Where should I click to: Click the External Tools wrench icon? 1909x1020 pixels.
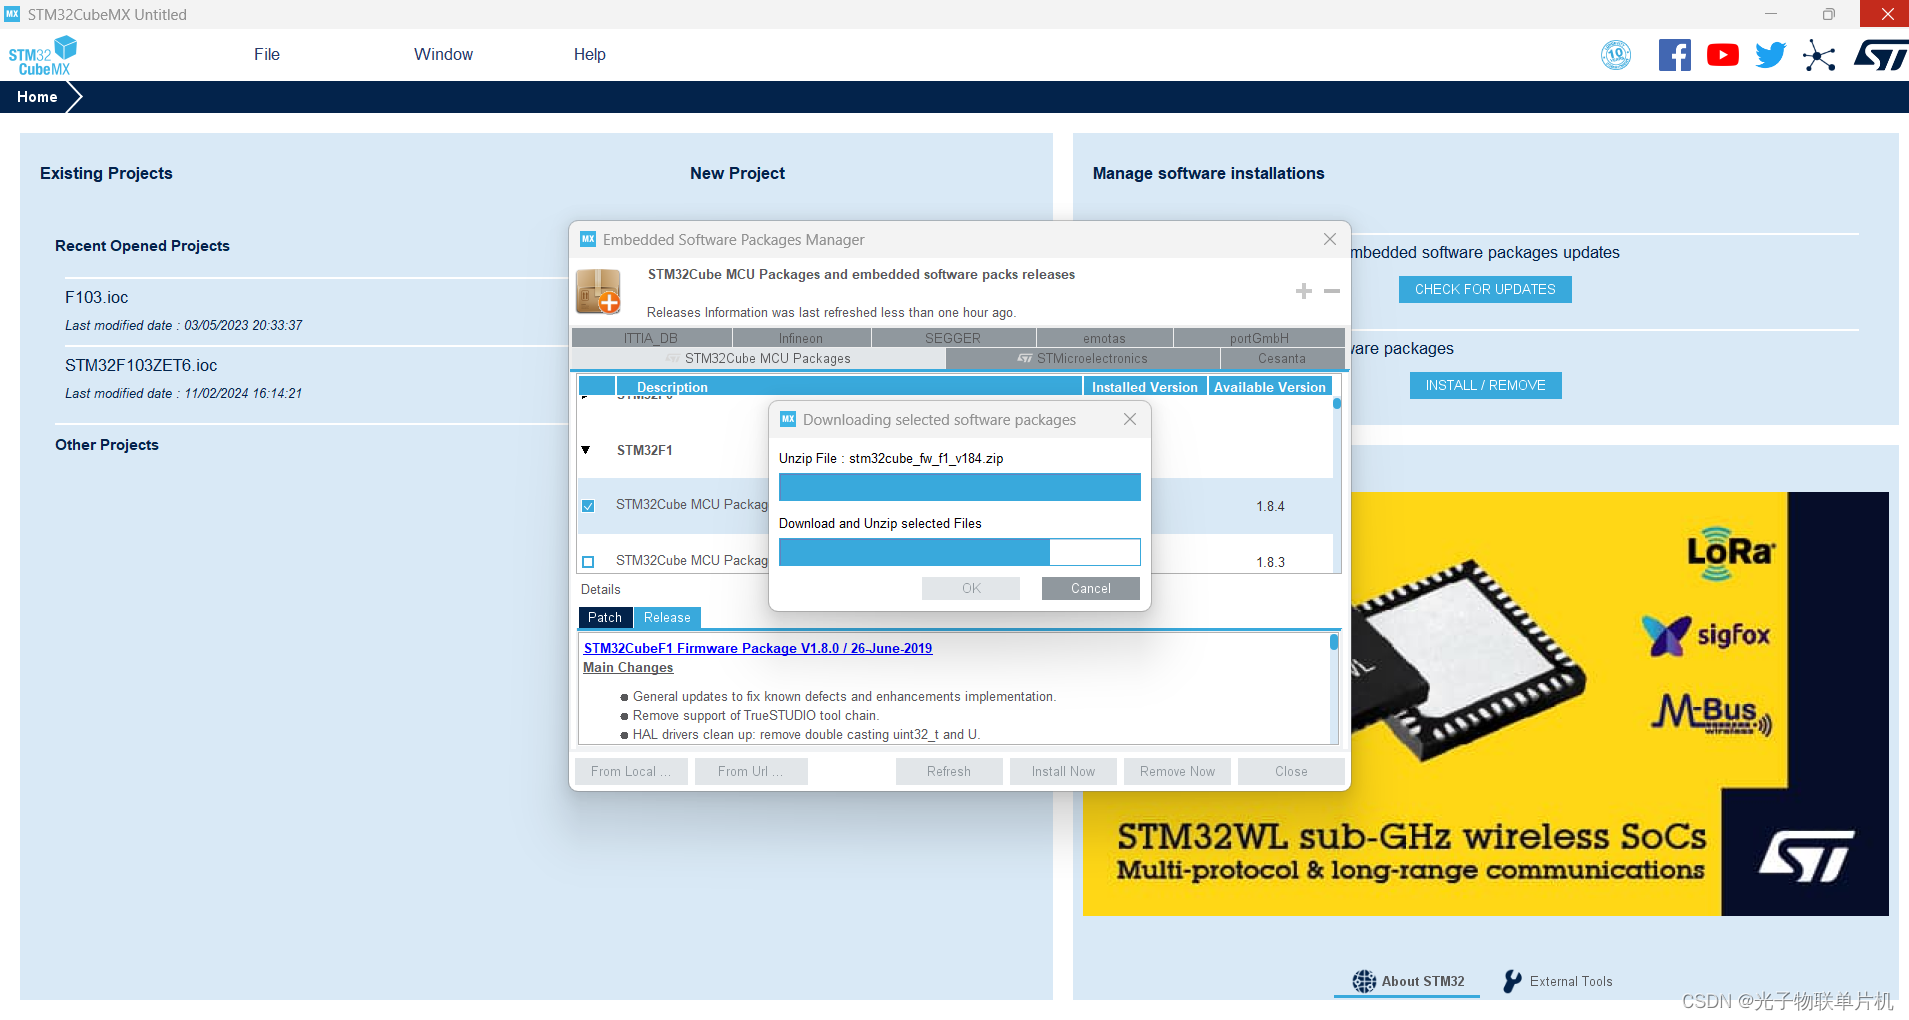1513,981
